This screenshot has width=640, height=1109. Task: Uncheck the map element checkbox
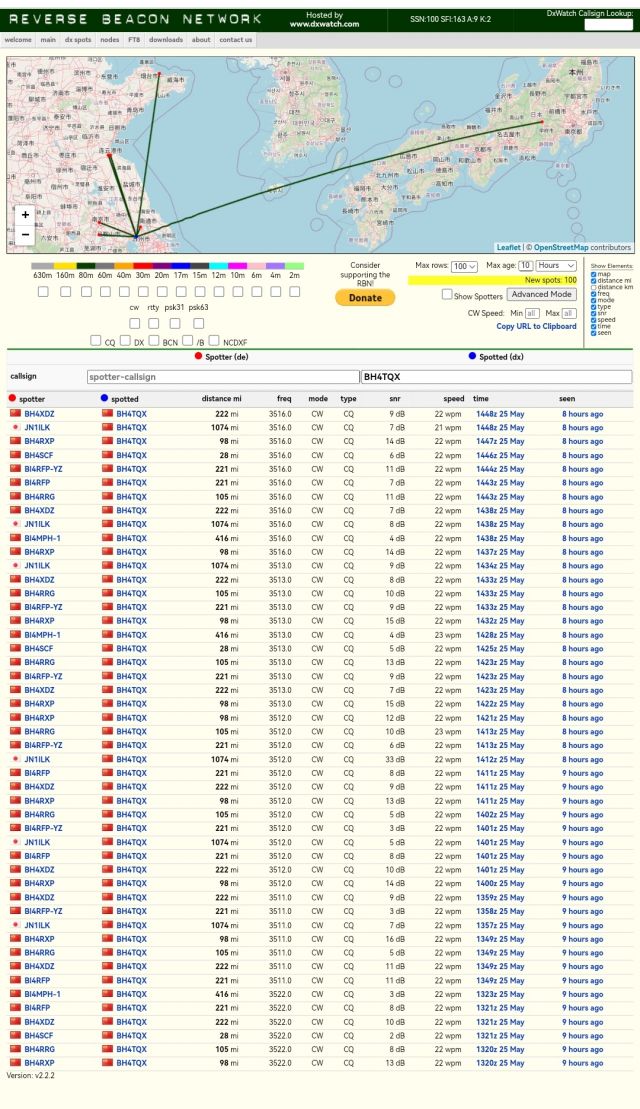[x=593, y=274]
